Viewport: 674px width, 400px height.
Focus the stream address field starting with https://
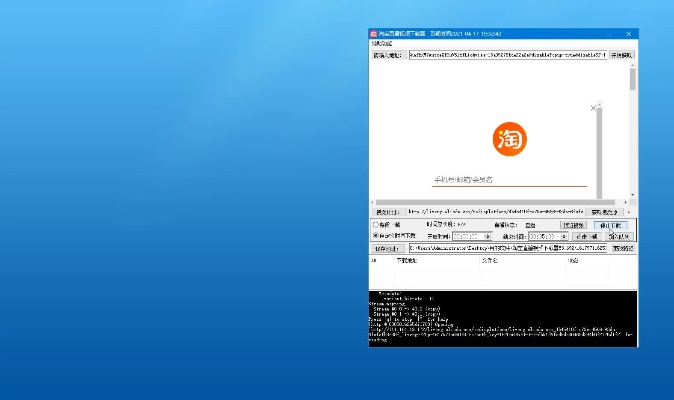click(x=495, y=212)
